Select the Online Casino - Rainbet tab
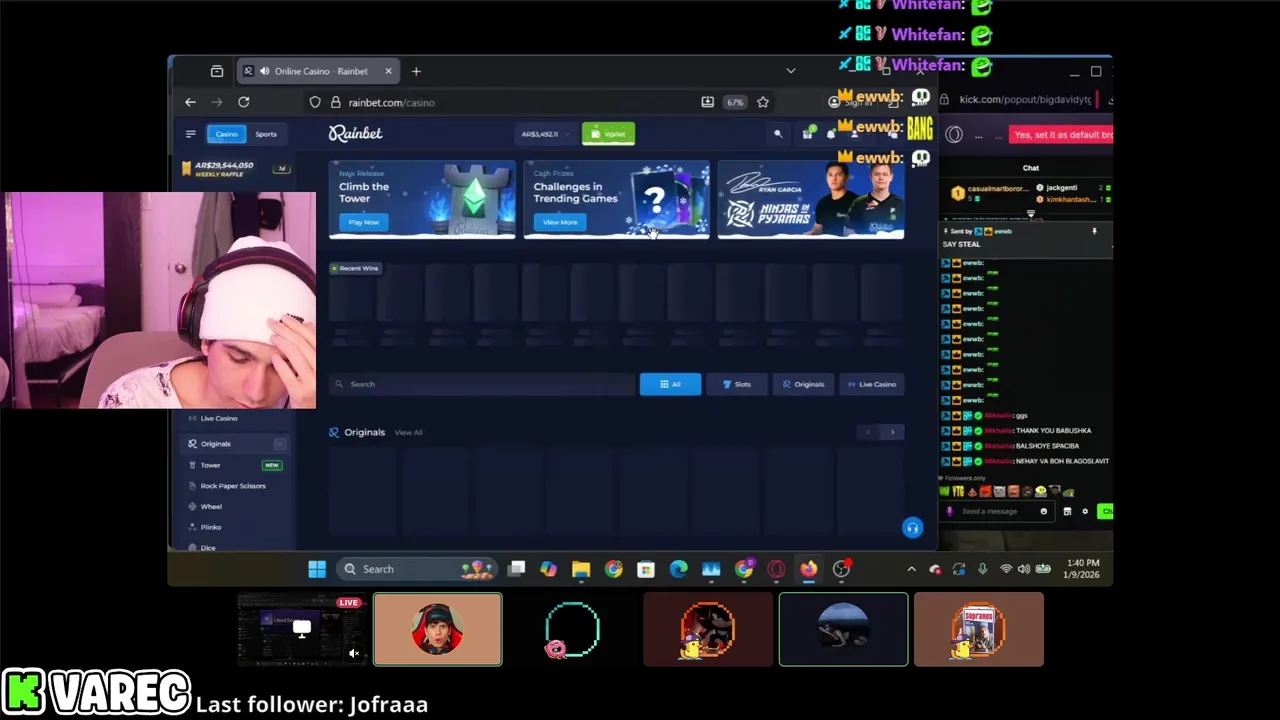 pos(319,71)
